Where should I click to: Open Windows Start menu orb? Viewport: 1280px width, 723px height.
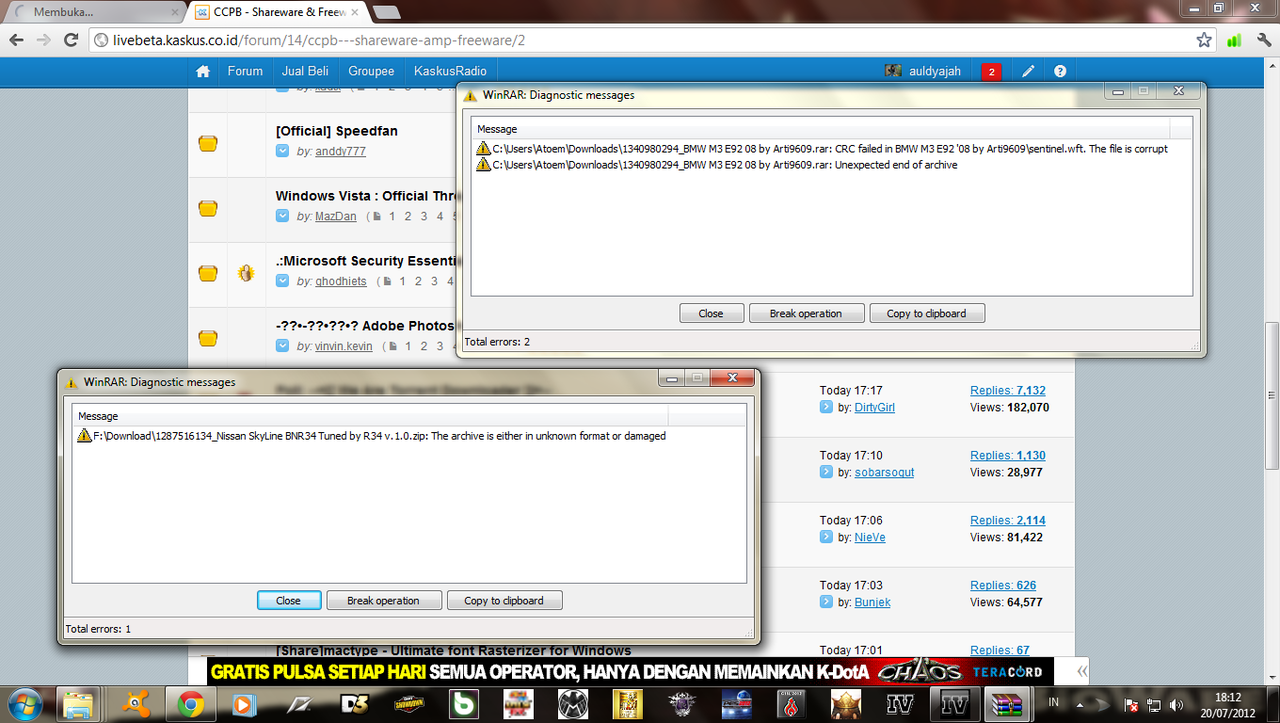pyautogui.click(x=26, y=704)
